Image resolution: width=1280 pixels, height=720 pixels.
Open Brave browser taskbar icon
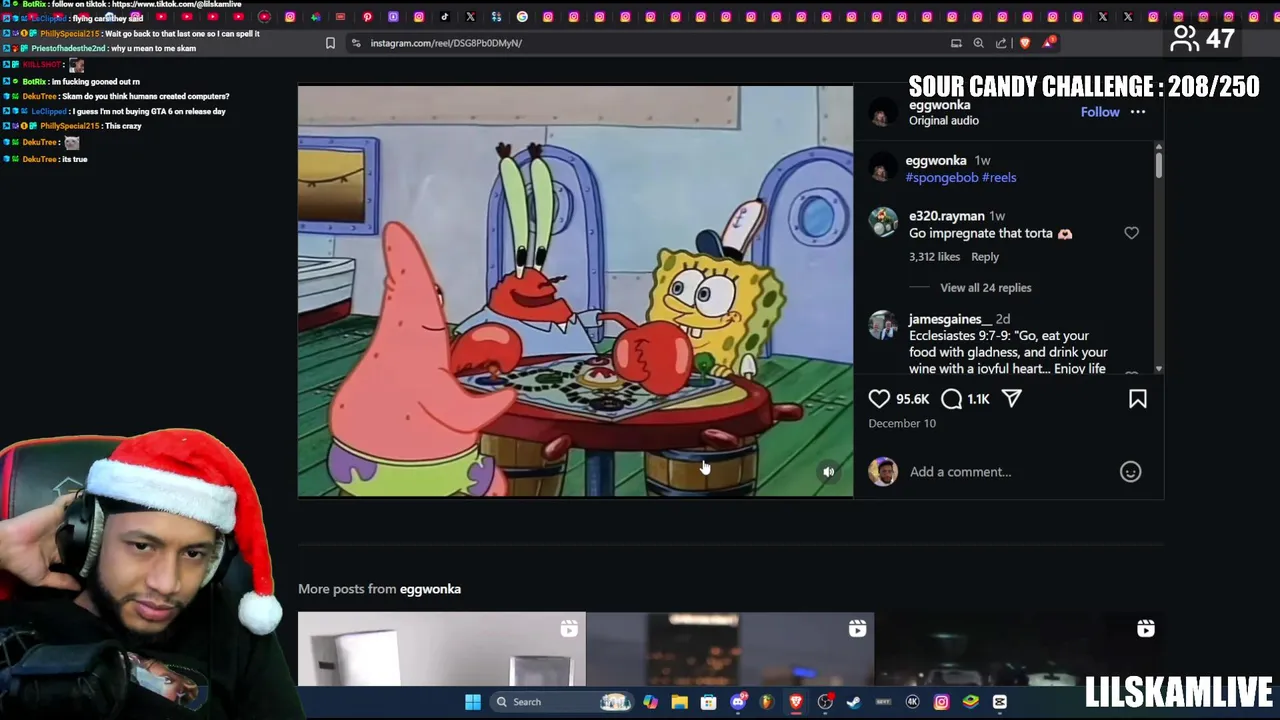tap(796, 702)
